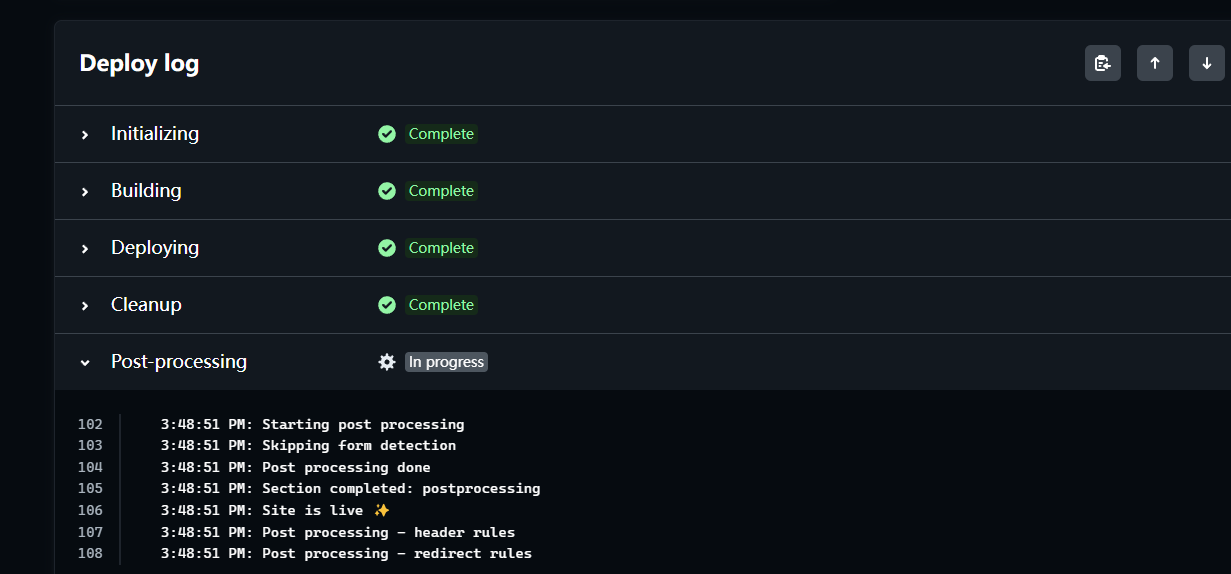Click the green checkmark next to Cleanup
This screenshot has height=574, width=1231.
coord(387,305)
